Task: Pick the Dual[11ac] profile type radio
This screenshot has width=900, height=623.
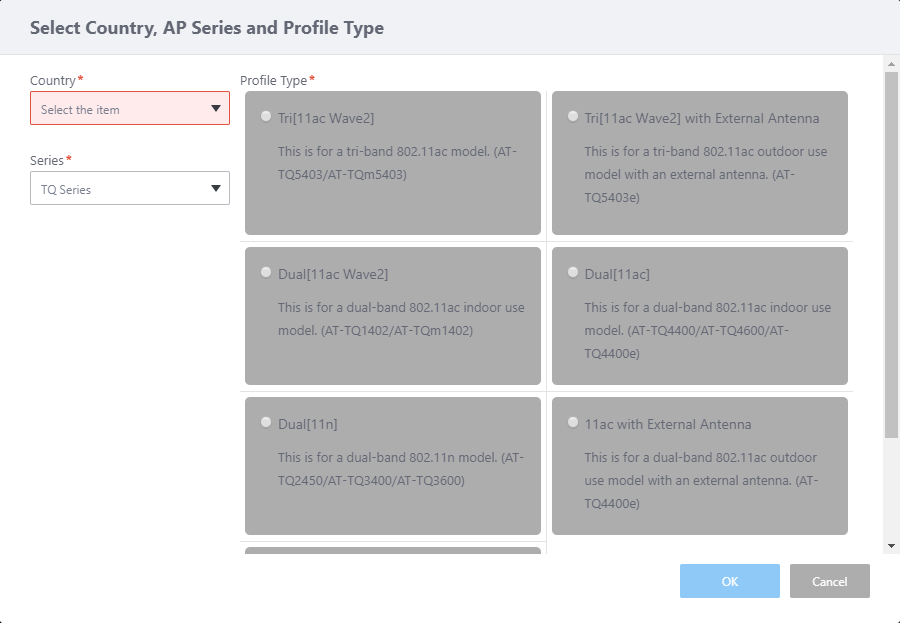Action: (x=572, y=272)
